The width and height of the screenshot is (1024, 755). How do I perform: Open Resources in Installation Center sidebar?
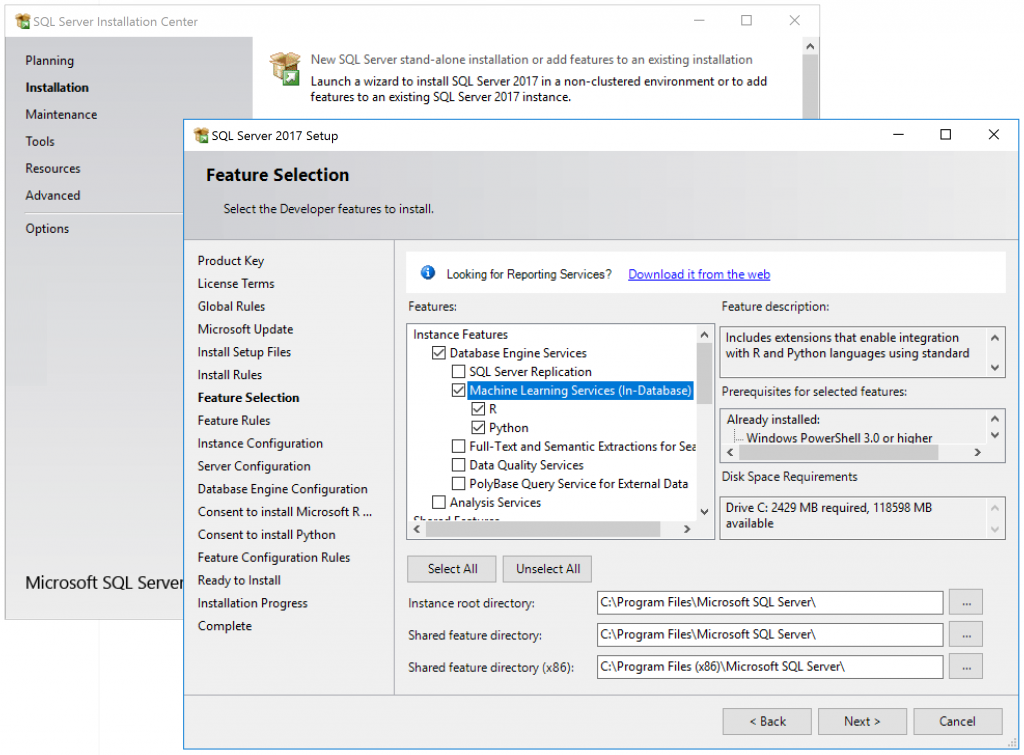pyautogui.click(x=53, y=169)
